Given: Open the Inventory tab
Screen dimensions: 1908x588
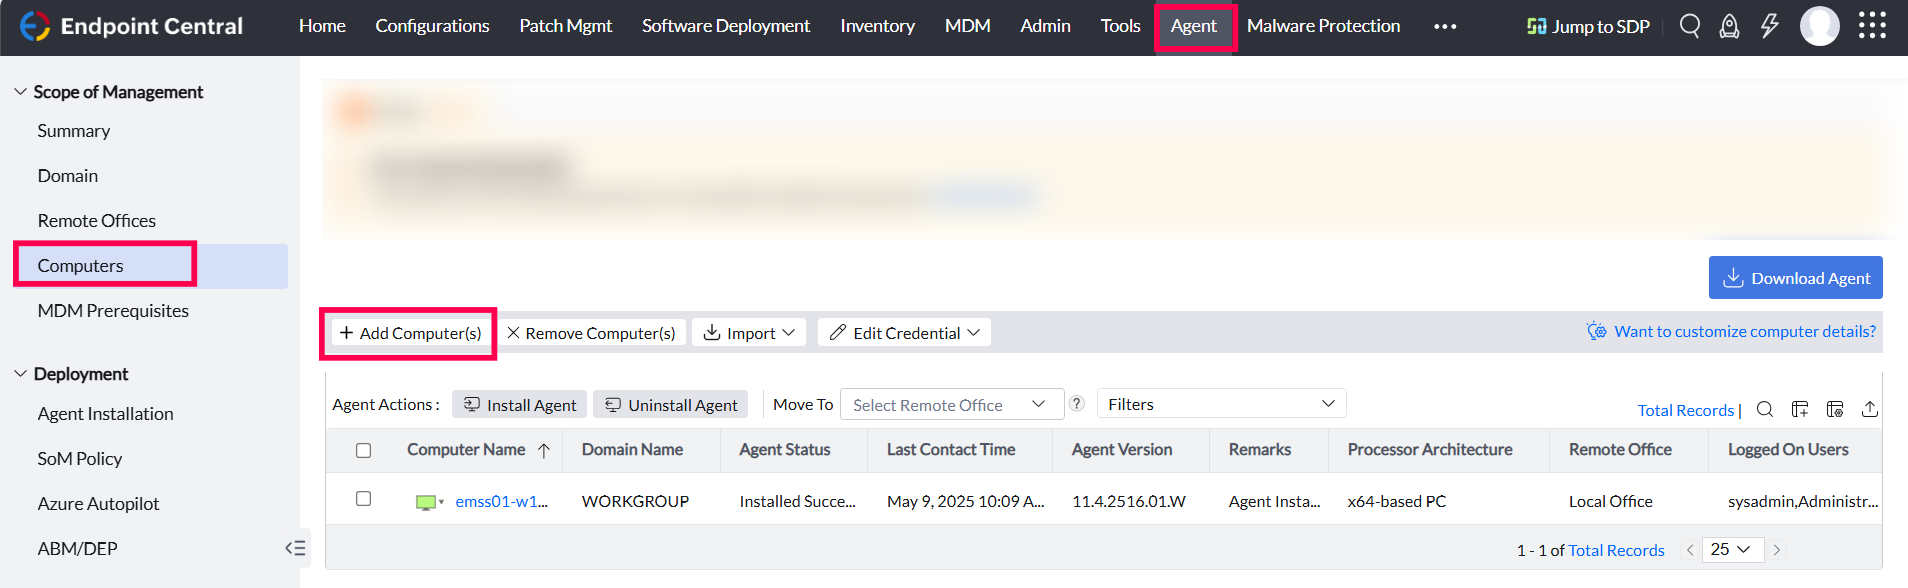Looking at the screenshot, I should coord(877,26).
